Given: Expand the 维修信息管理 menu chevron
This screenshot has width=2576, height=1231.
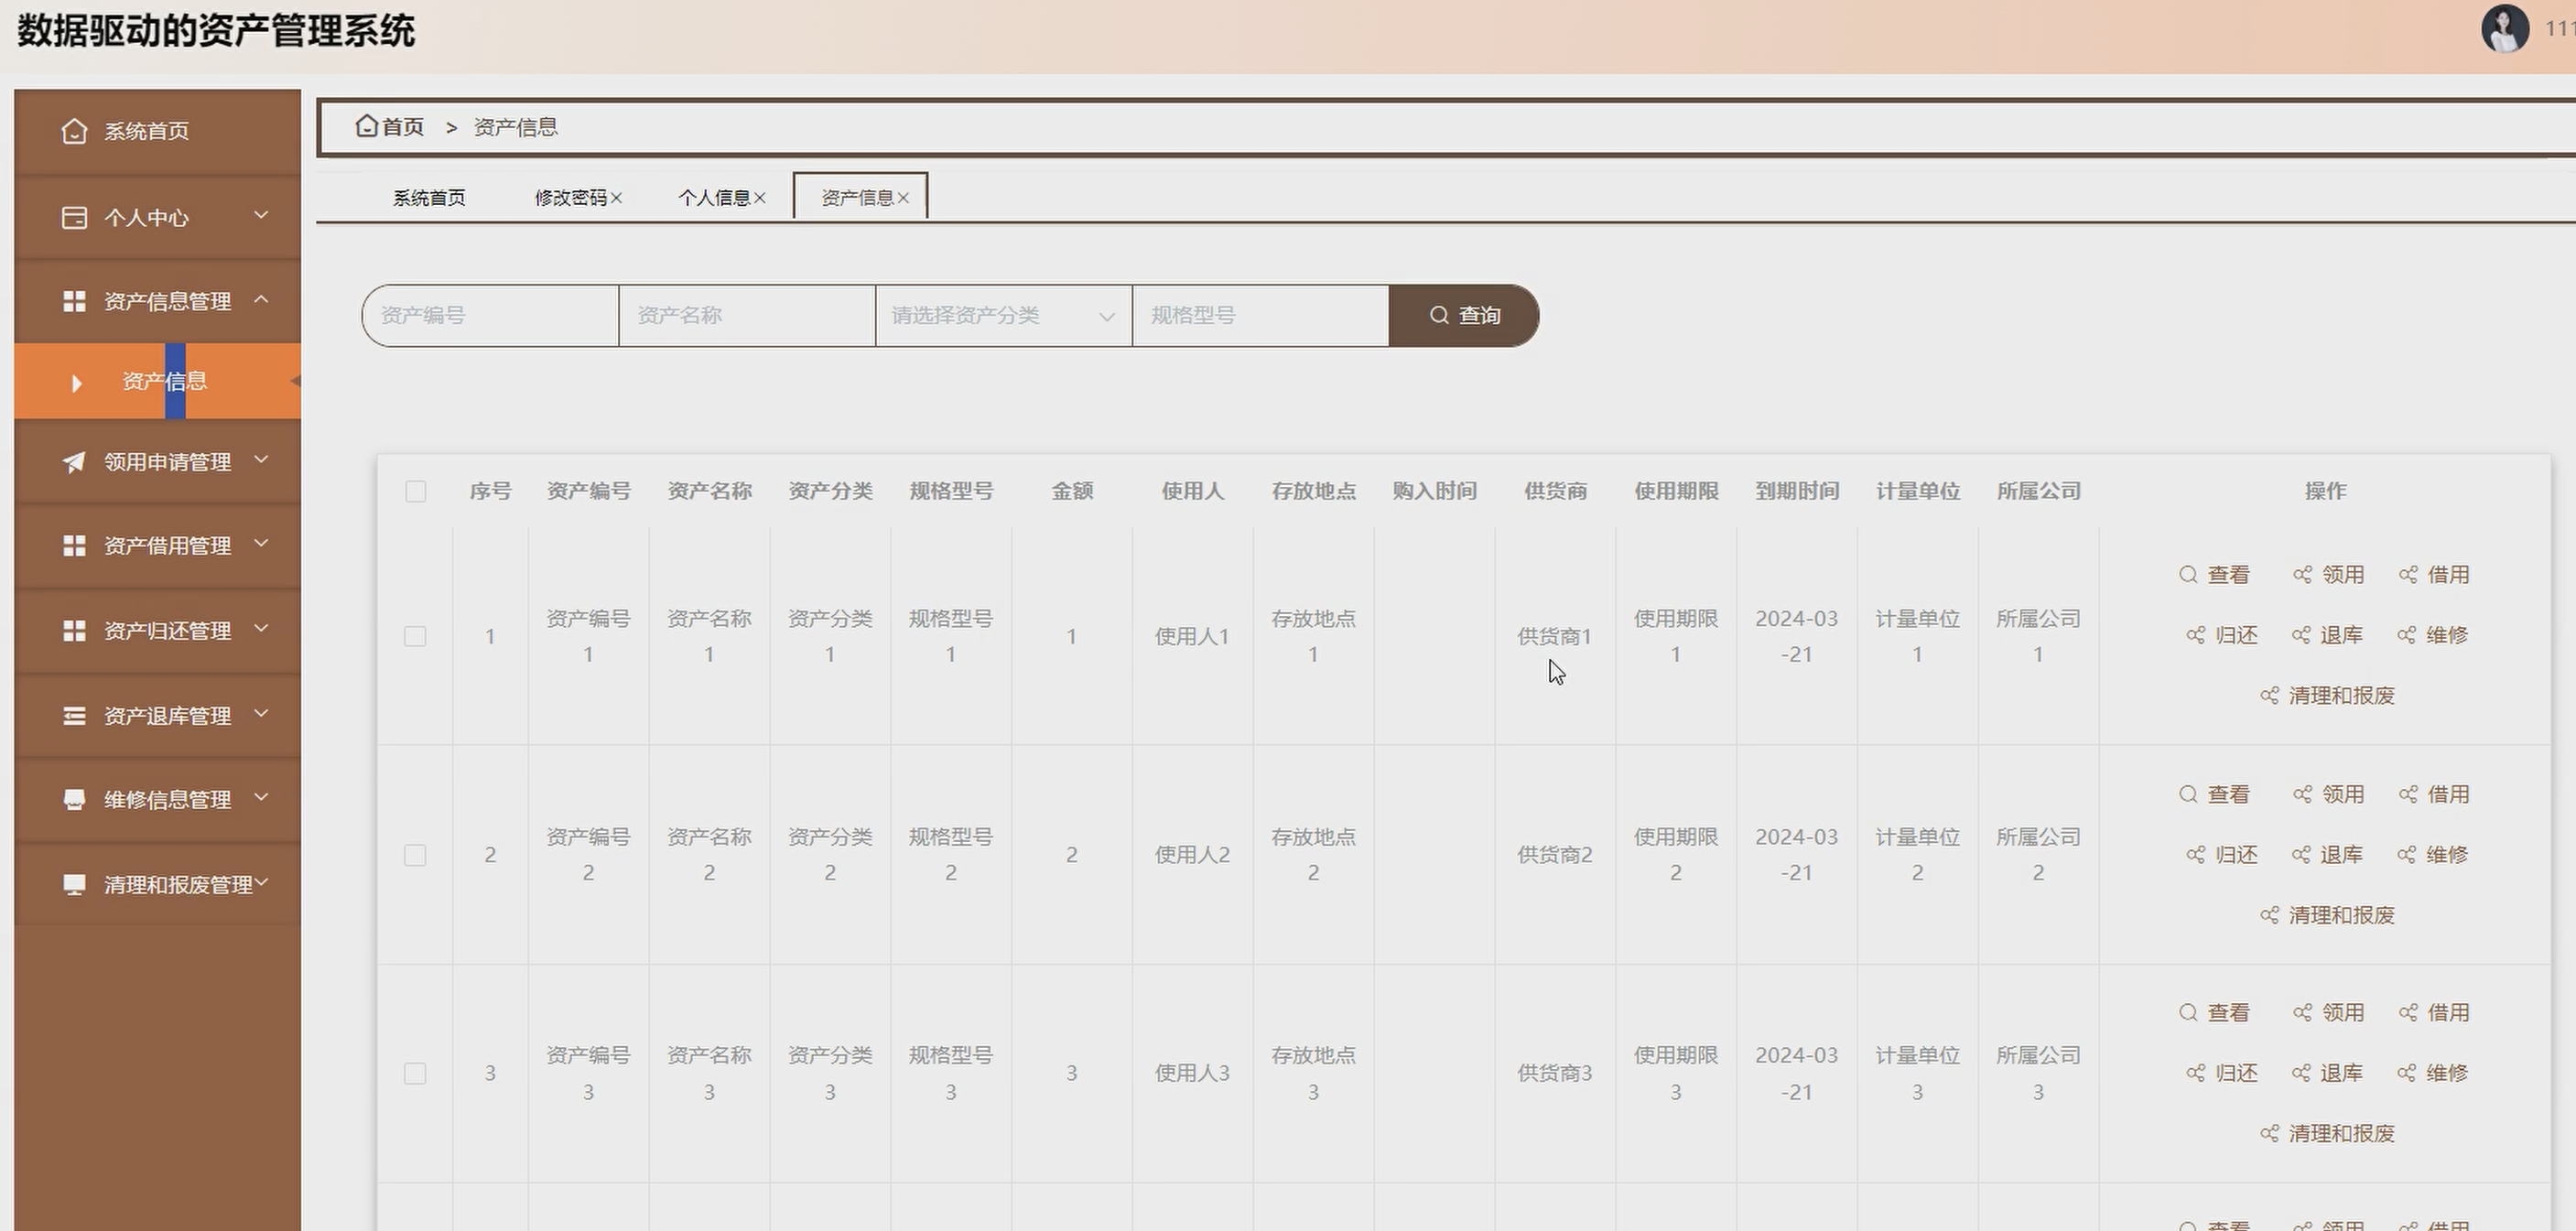Looking at the screenshot, I should coord(261,797).
